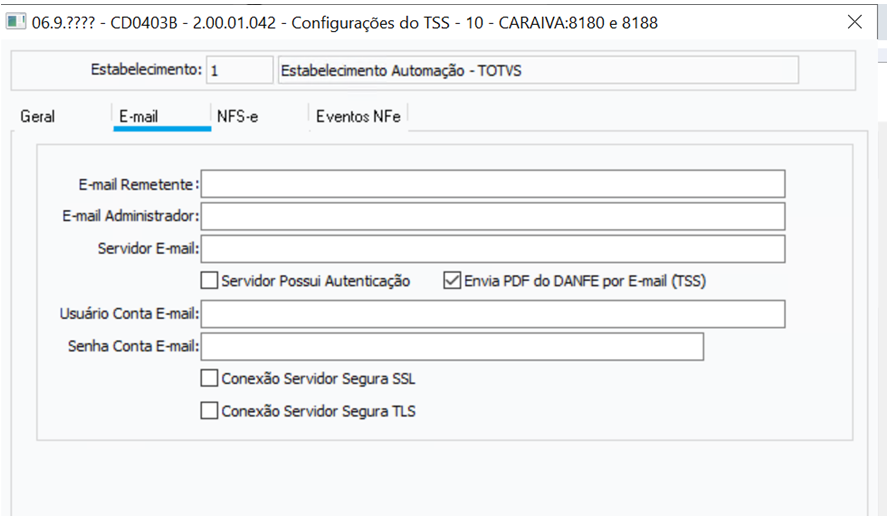Viewport: 888px width, 522px height.
Task: Click the Estabelecimento Automação - TOTVS description field
Action: click(x=538, y=70)
